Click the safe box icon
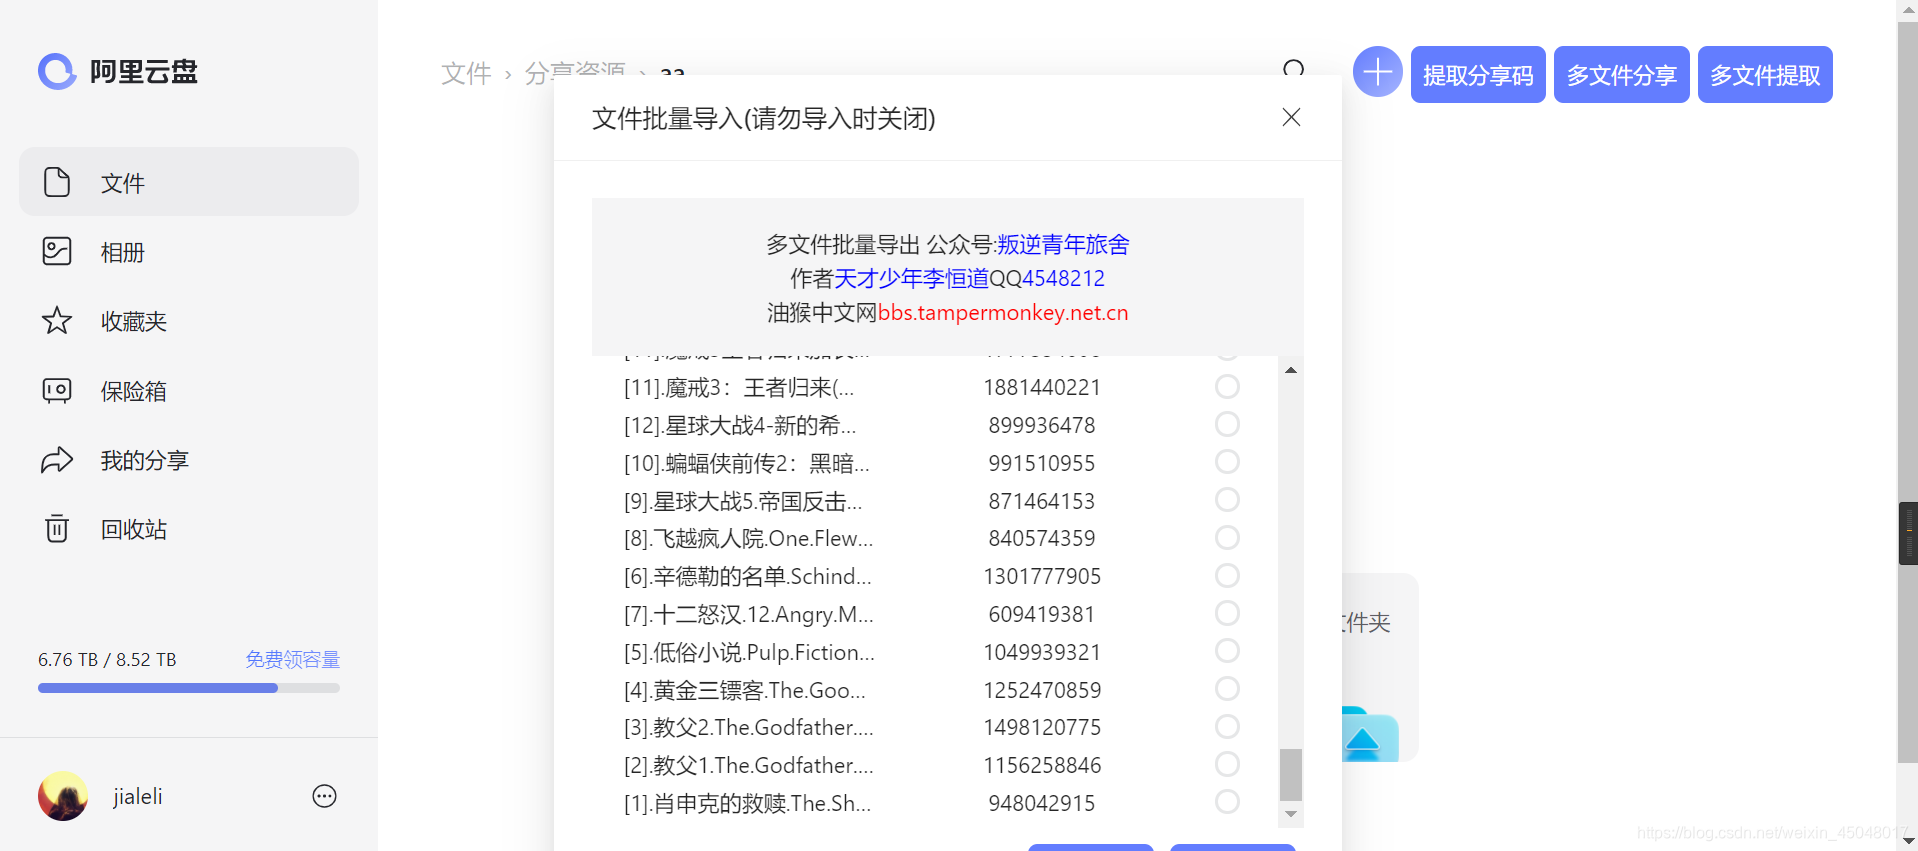This screenshot has width=1918, height=851. (57, 390)
